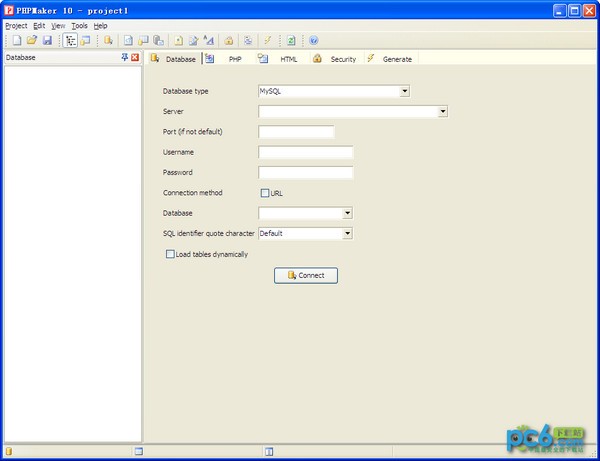Image resolution: width=600 pixels, height=461 pixels.
Task: Open the Help menu
Action: (101, 26)
